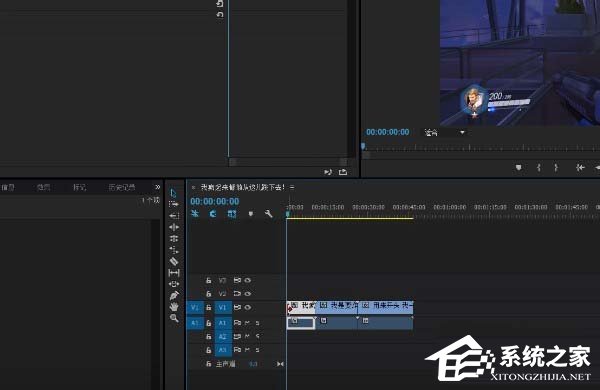Toggle the lock on track V3
Image resolution: width=600 pixels, height=390 pixels.
[209, 281]
